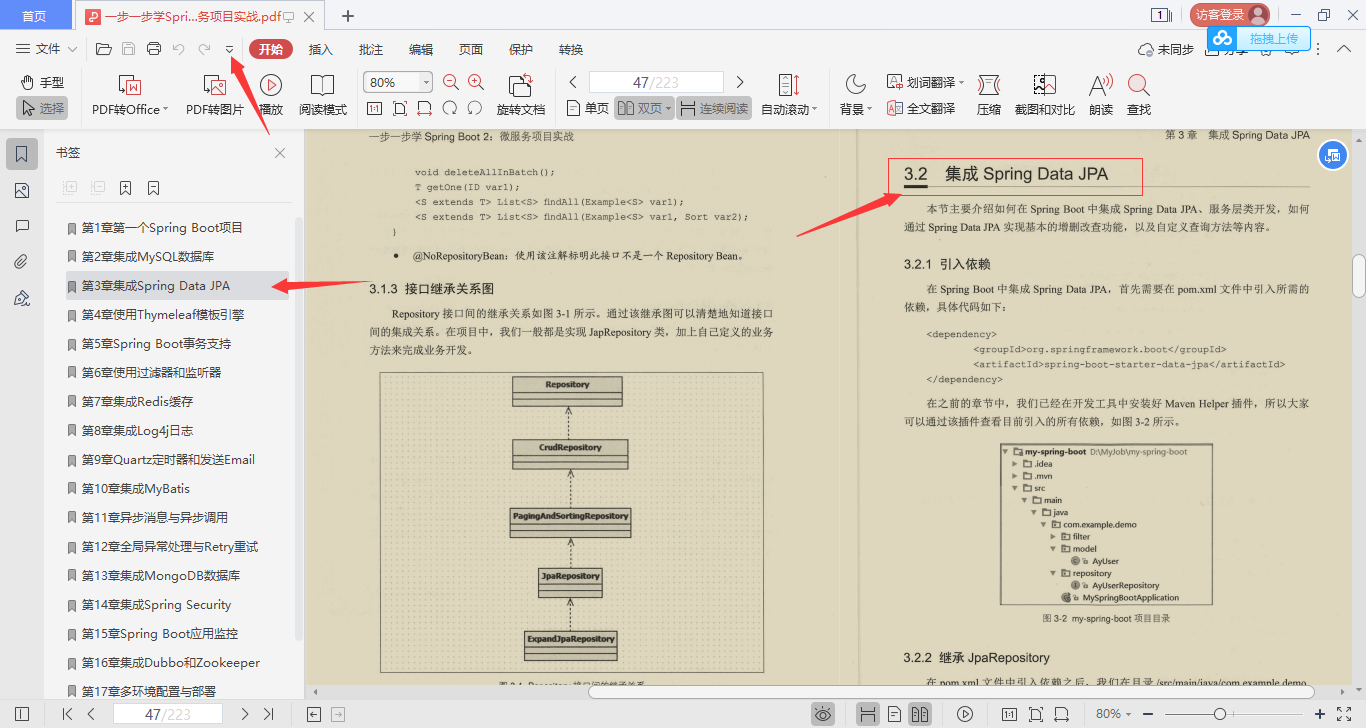Jump to first page in status bar
Screen dimensions: 1366x728
click(x=67, y=714)
